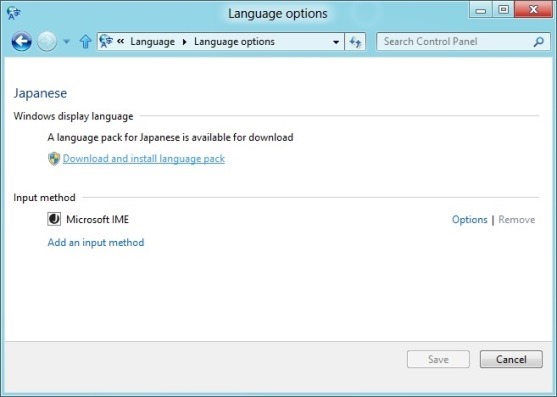Screen dimensions: 557x397
Task: Open Options for Microsoft IME
Action: (469, 219)
